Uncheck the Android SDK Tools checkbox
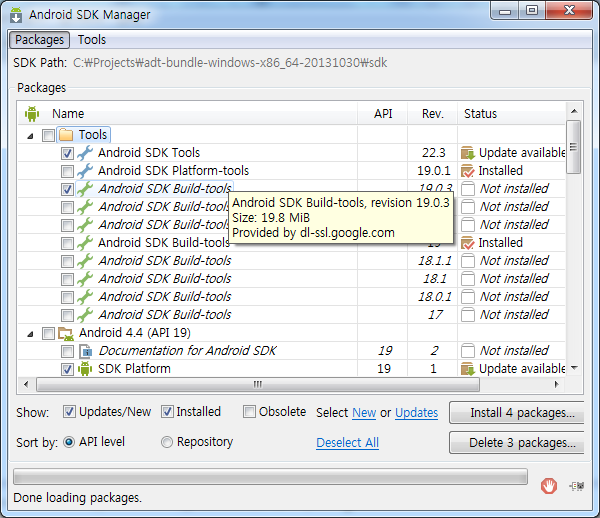Viewport: 600px width, 518px height. [x=67, y=153]
